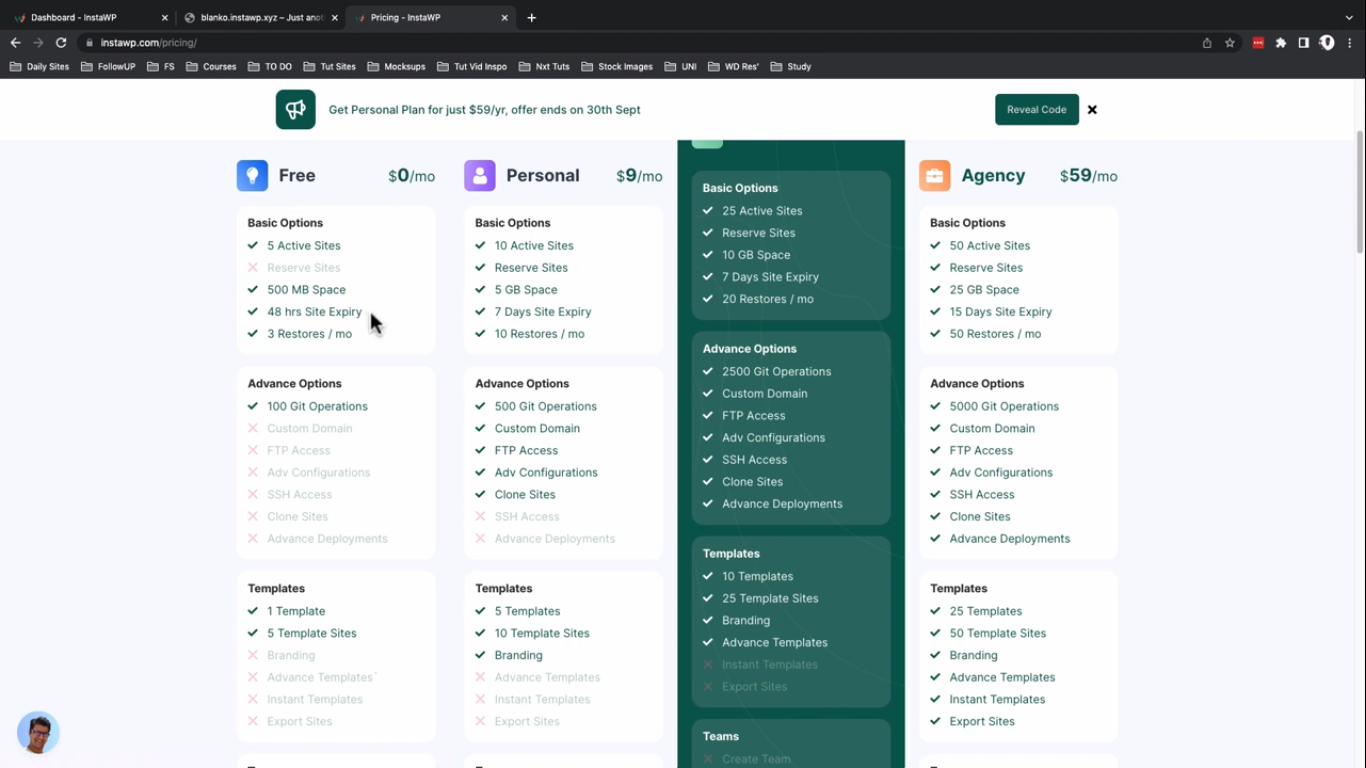Viewport: 1366px width, 768px height.
Task: Open the Daily Sites bookmark folder
Action: (x=40, y=67)
